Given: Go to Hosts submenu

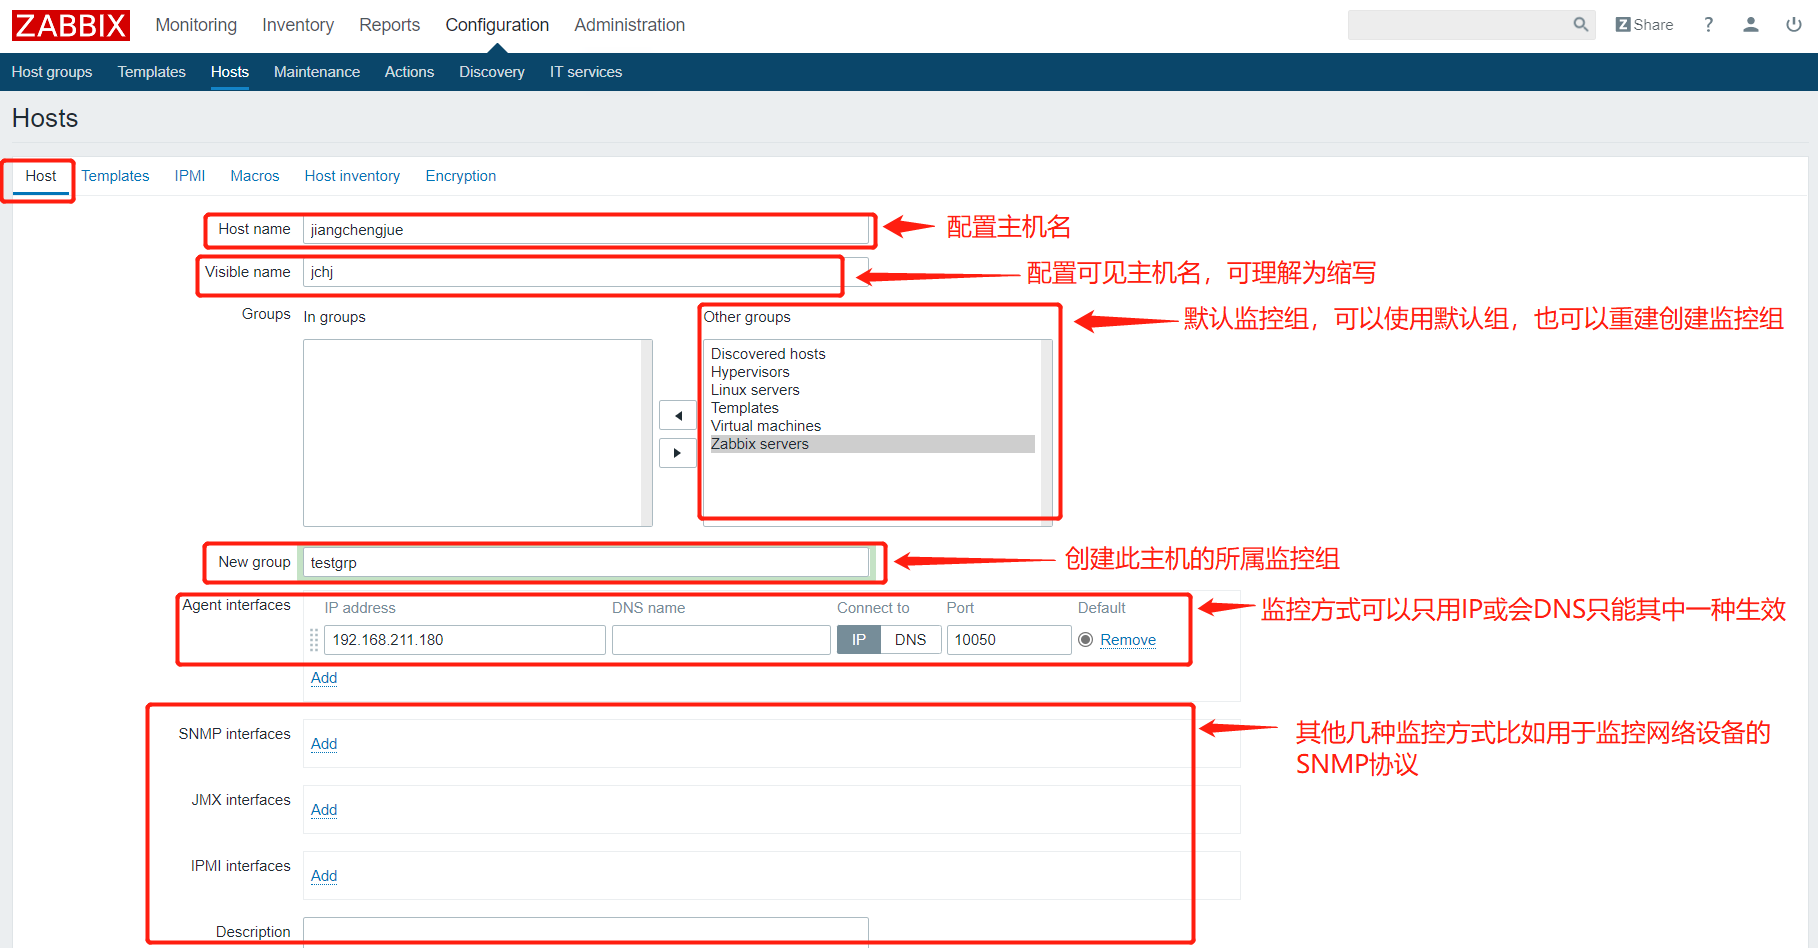Looking at the screenshot, I should [230, 72].
